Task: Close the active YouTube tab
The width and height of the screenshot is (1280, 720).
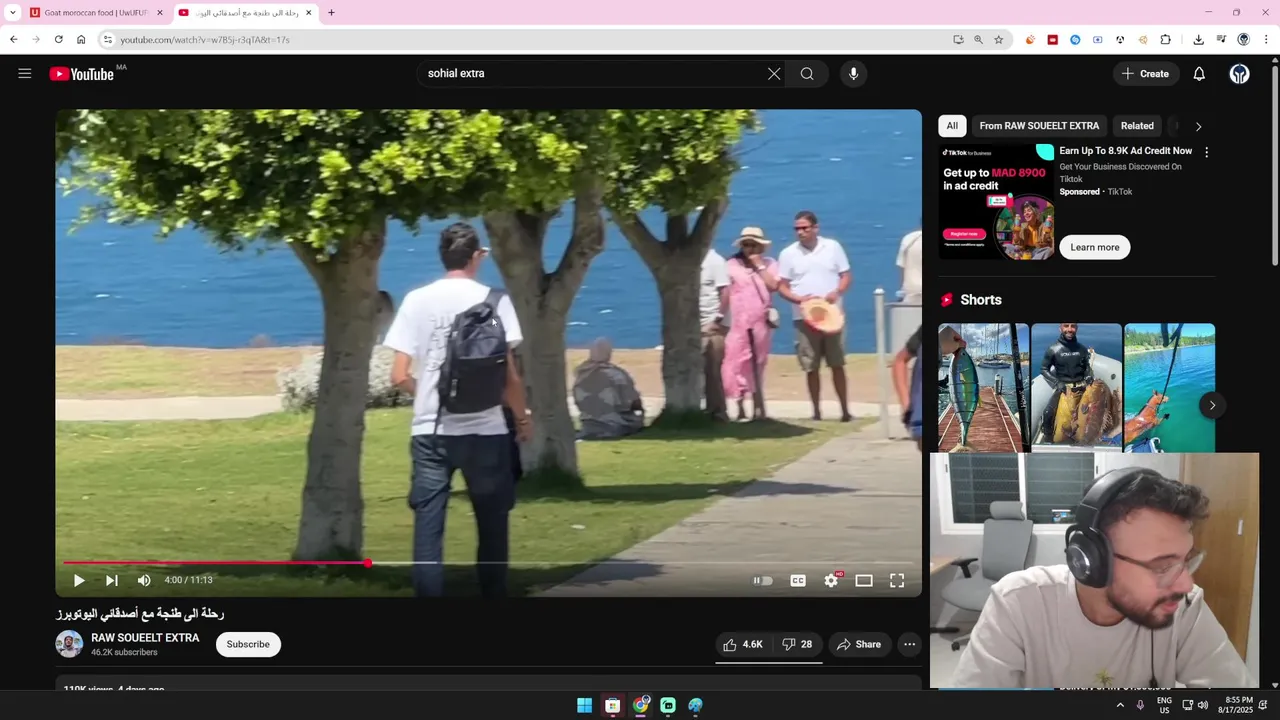Action: click(309, 13)
